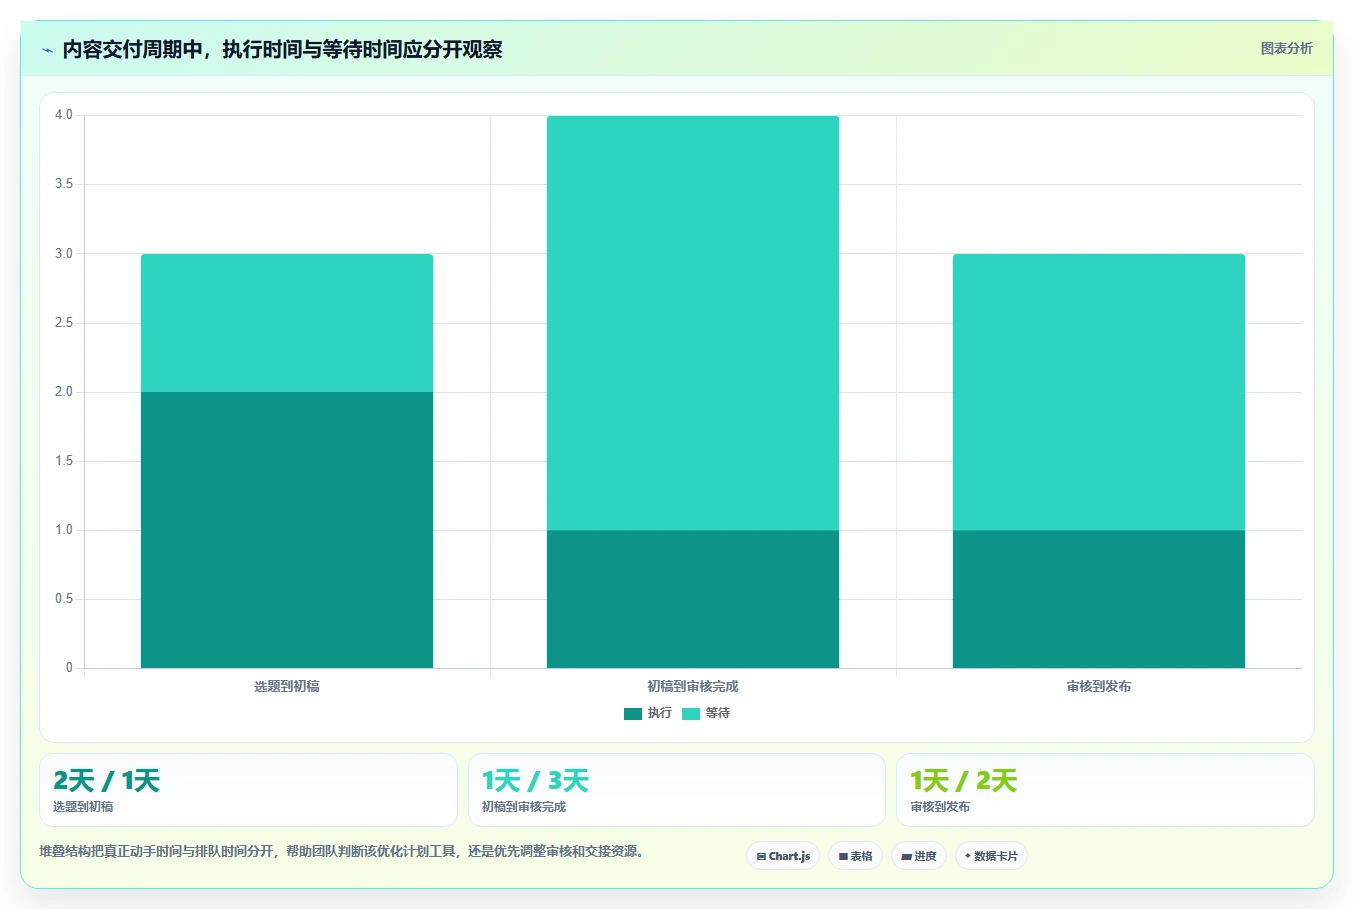This screenshot has width=1354, height=909.
Task: Click the light 等待 bar segment for 选题到初稿
Action: [287, 323]
